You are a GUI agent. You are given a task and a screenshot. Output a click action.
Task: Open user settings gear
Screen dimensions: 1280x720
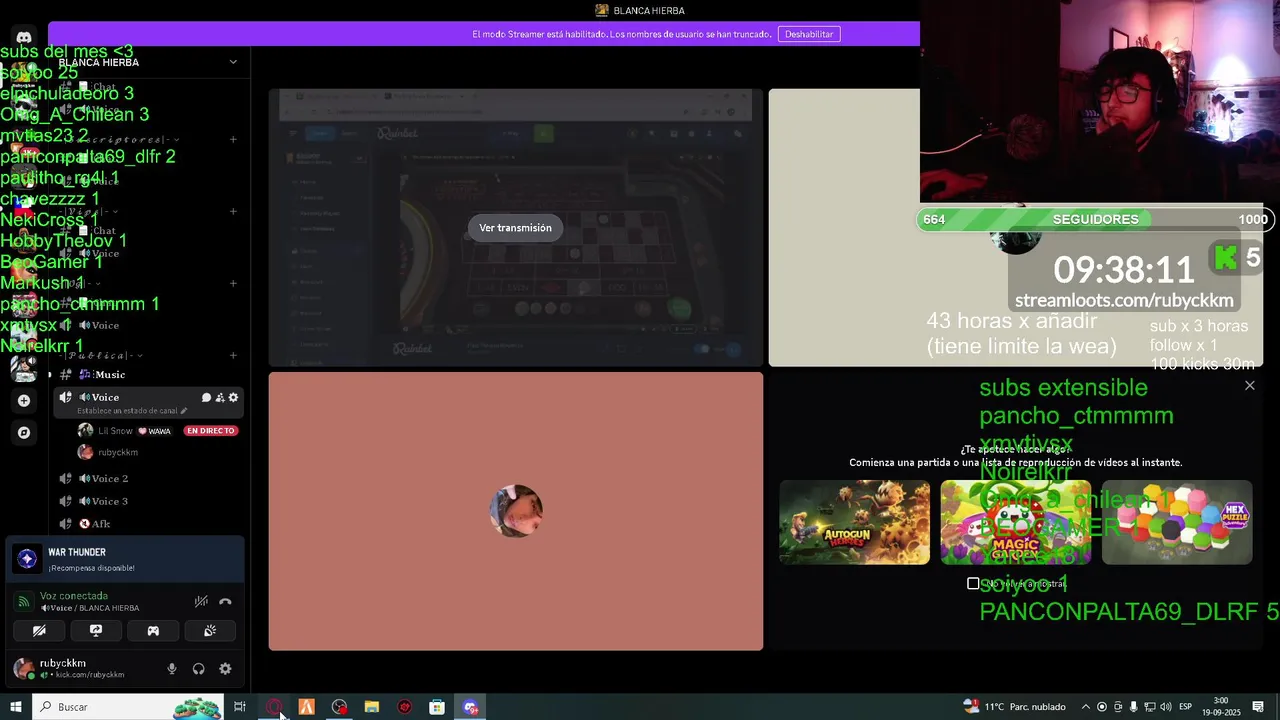225,669
